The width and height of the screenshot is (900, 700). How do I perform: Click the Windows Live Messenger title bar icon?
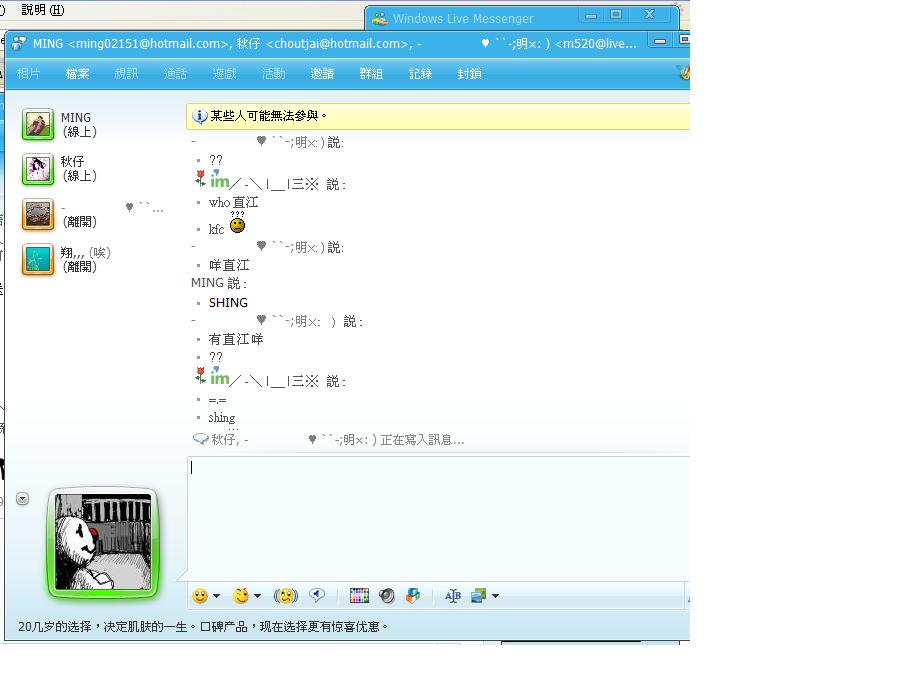pos(379,18)
